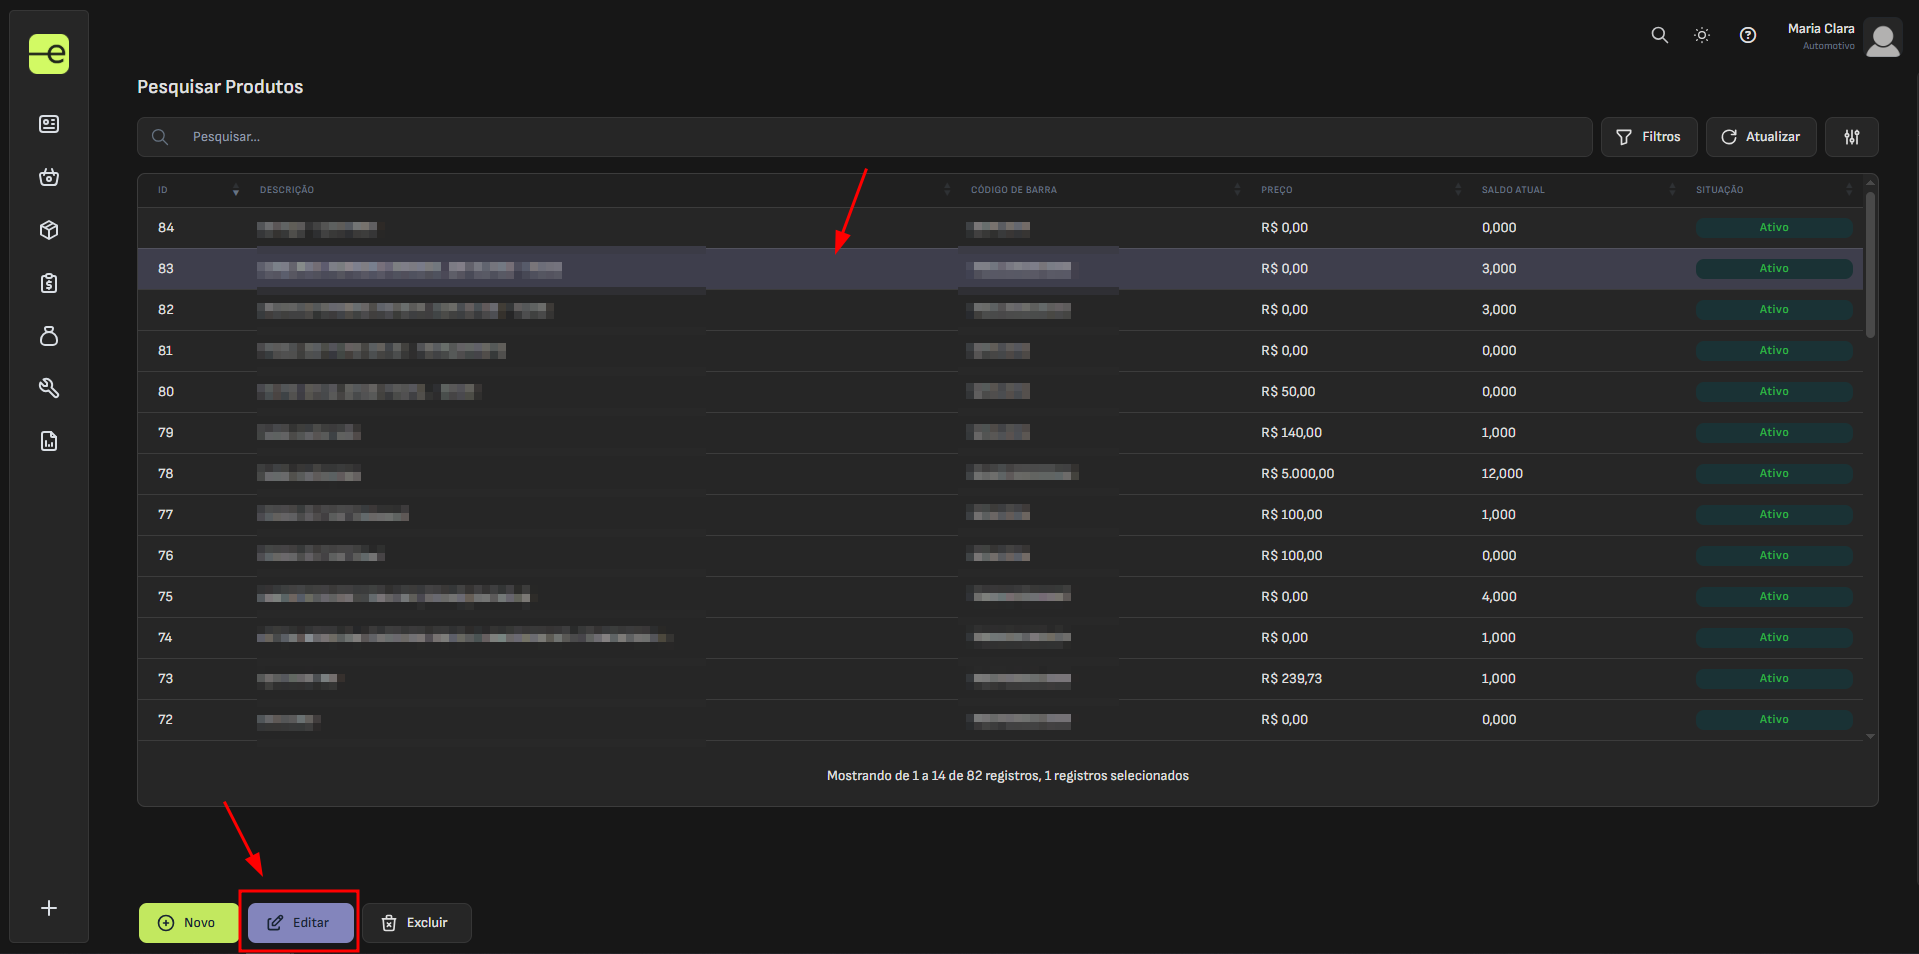The width and height of the screenshot is (1919, 954).
Task: Expand sidebar plus button at bottom
Action: 49,908
